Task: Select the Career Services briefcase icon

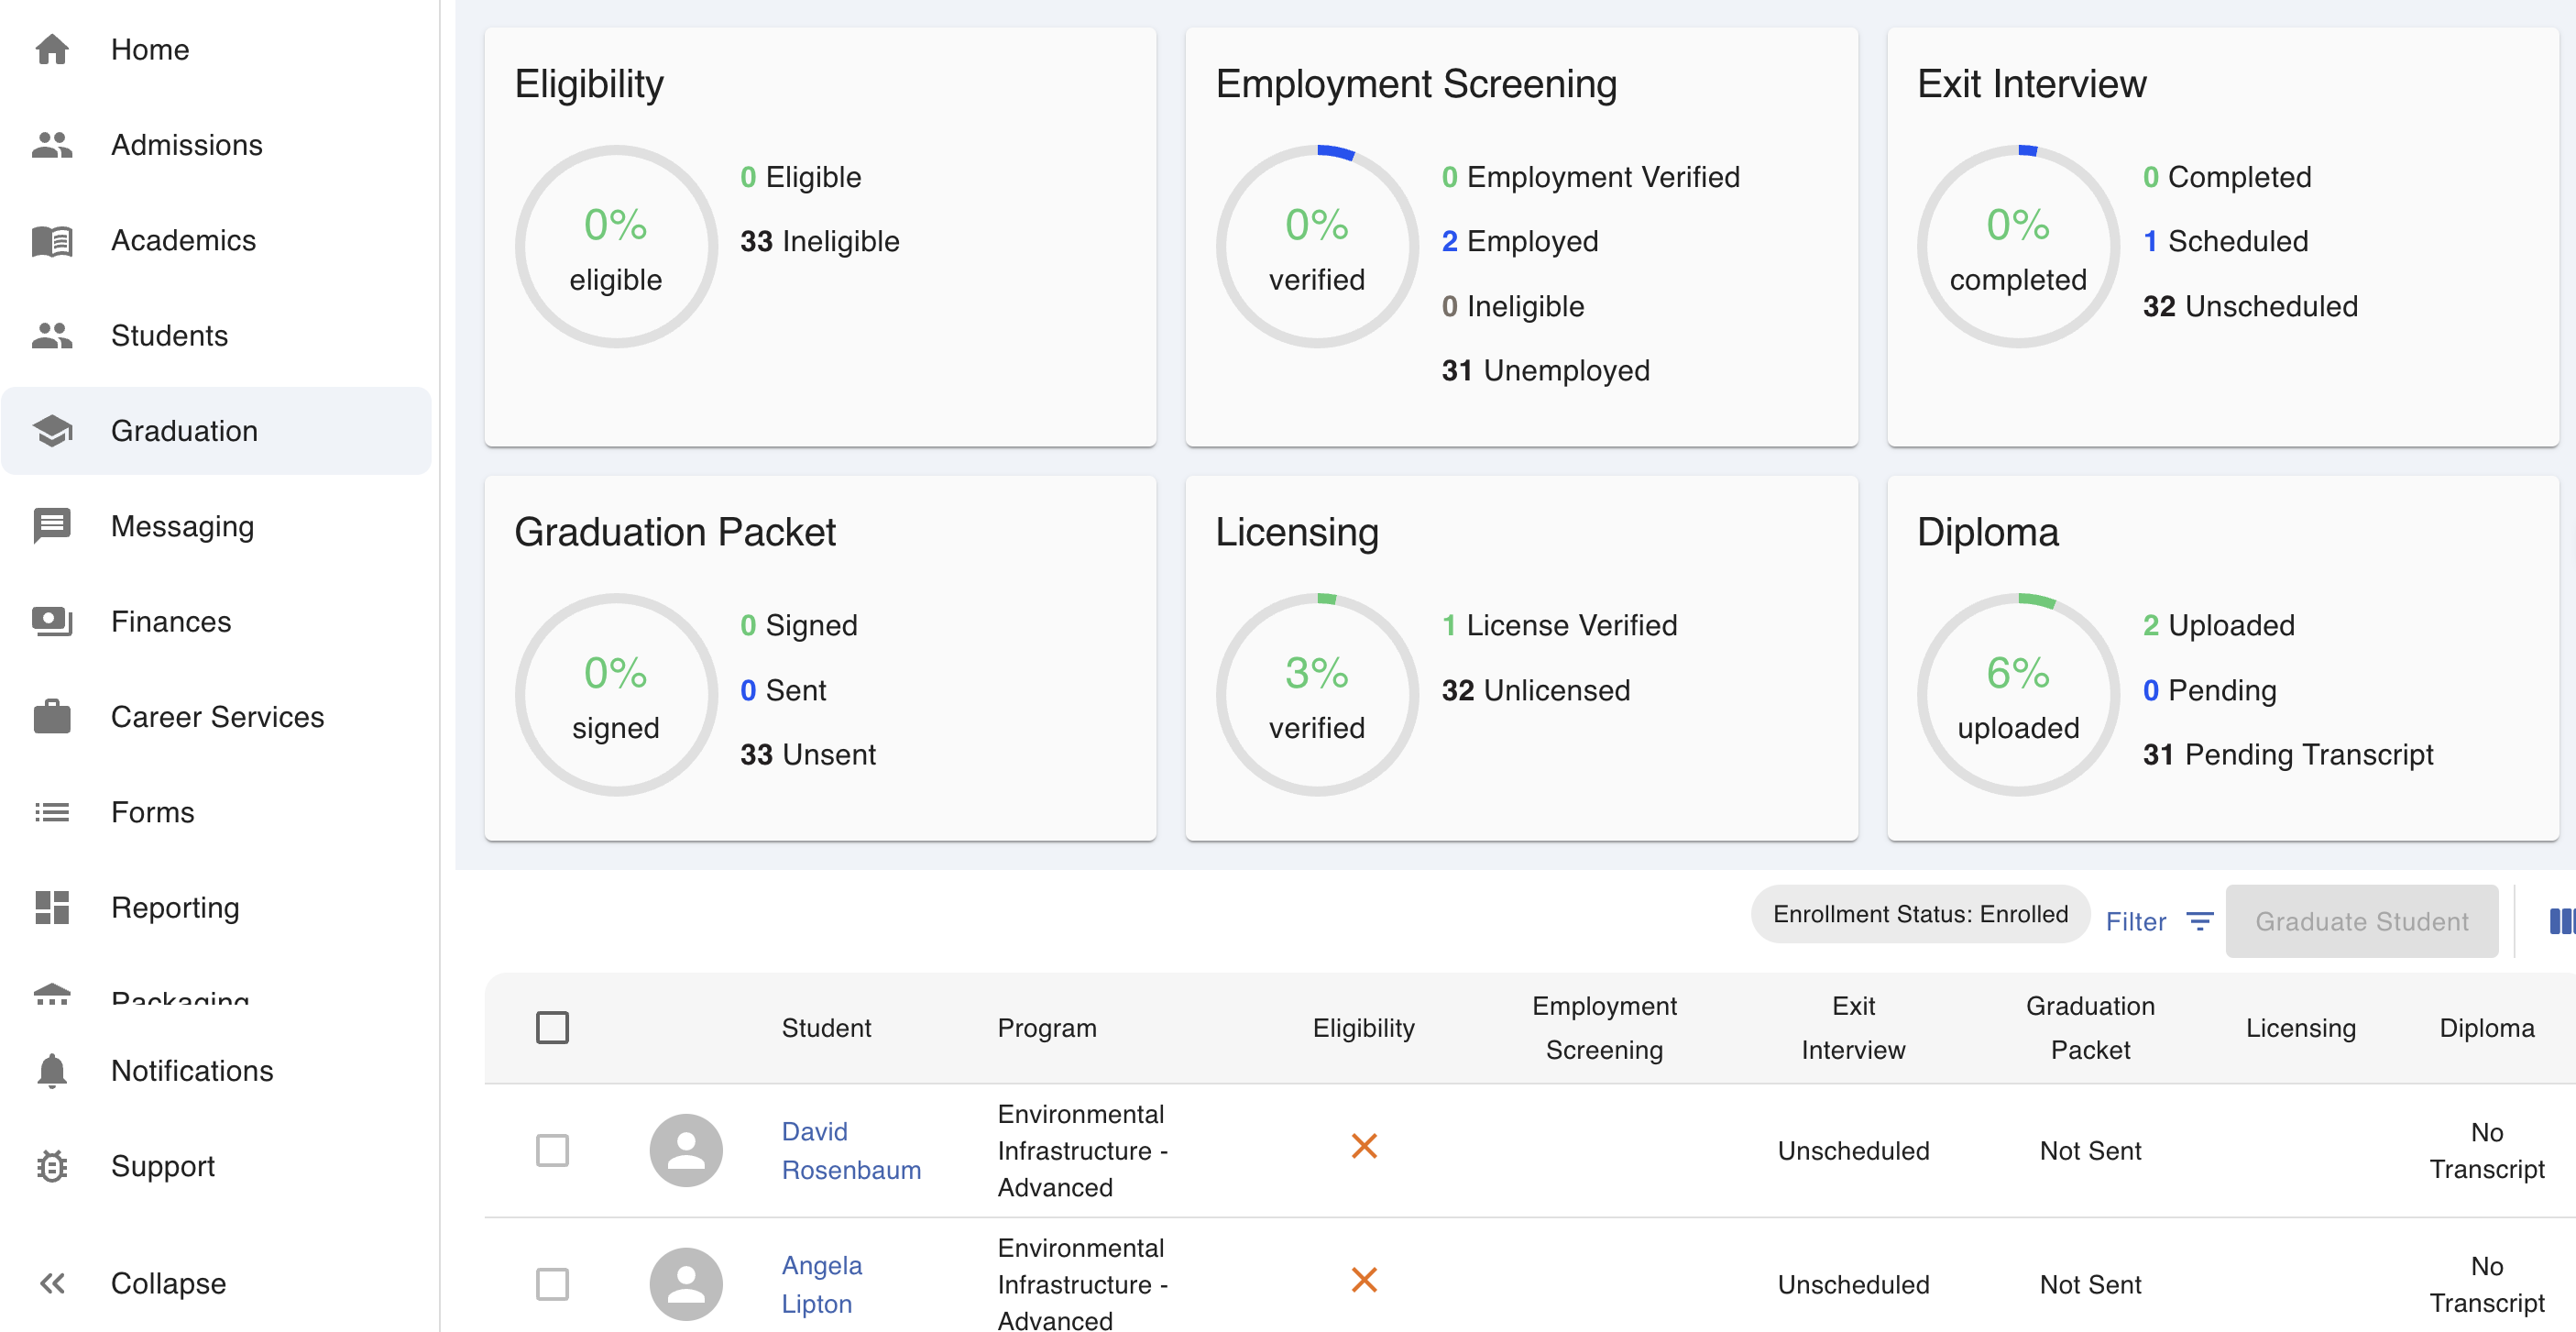Action: [x=52, y=716]
